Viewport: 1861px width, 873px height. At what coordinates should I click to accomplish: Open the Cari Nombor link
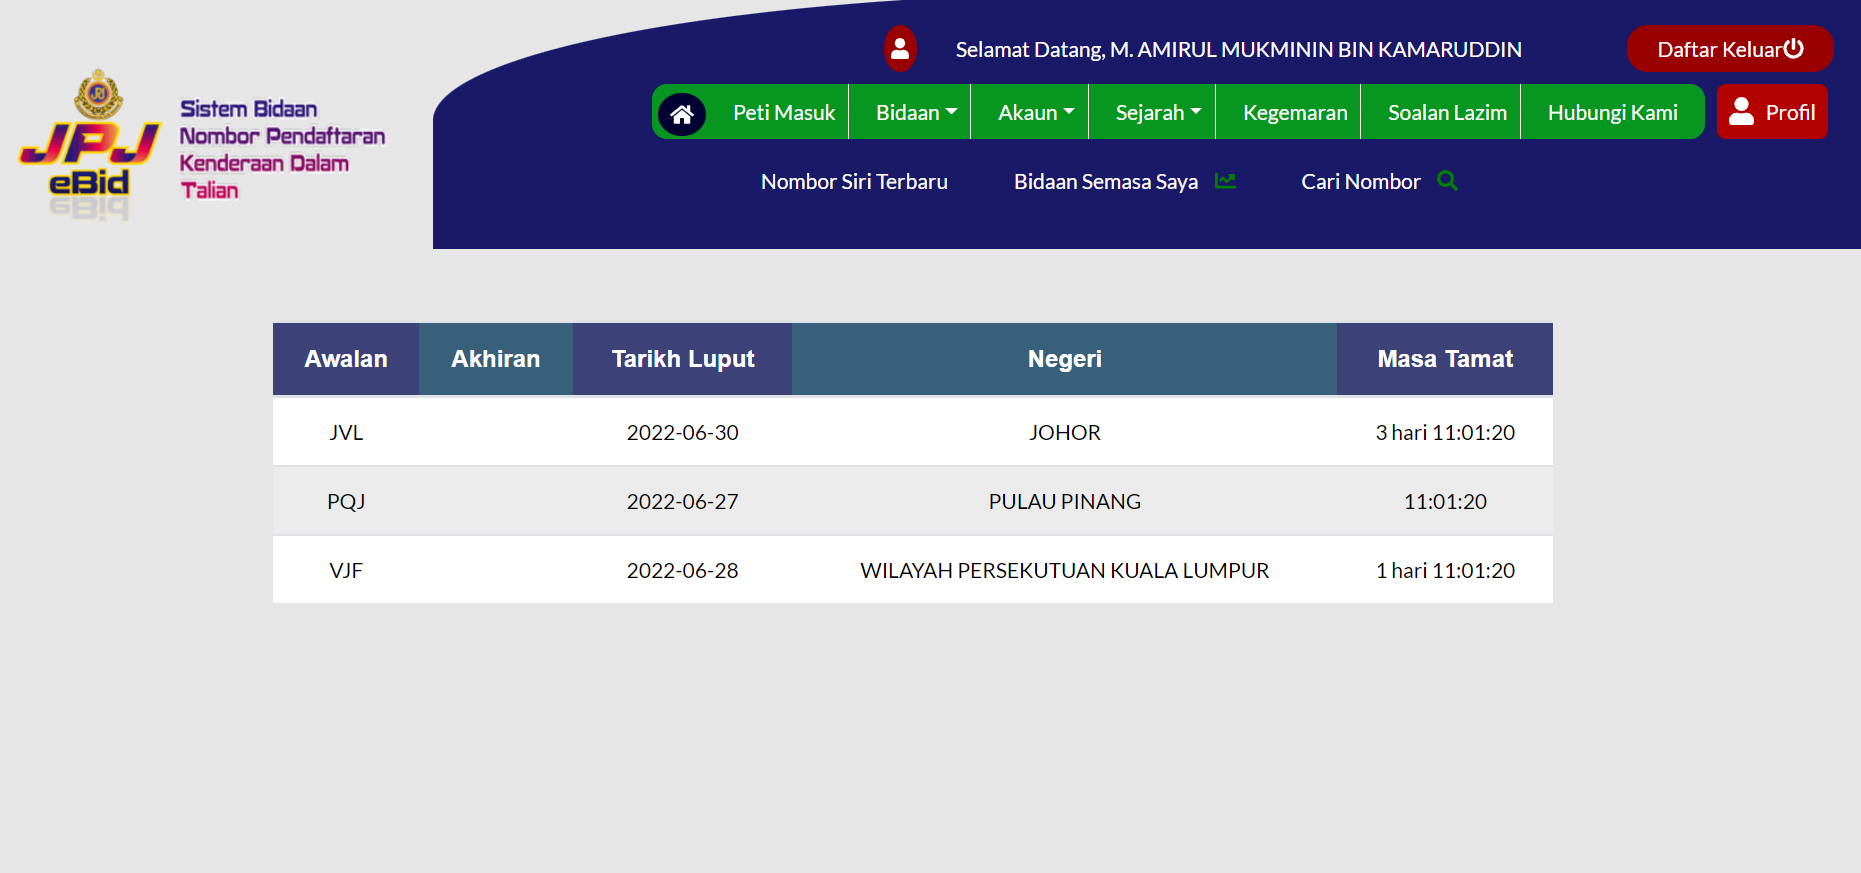(1360, 181)
